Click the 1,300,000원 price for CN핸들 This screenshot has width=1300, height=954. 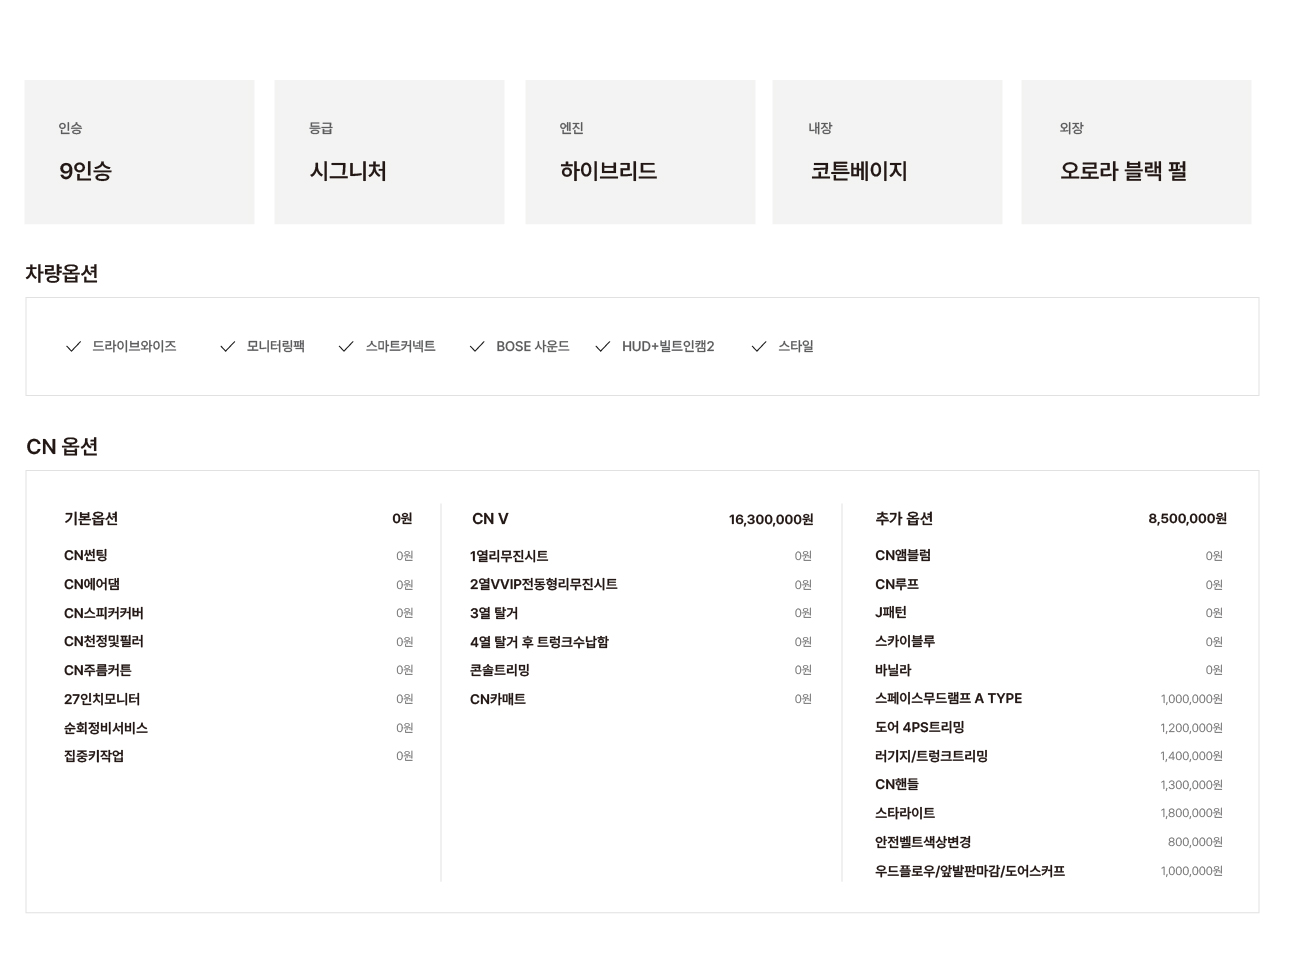tap(1191, 785)
